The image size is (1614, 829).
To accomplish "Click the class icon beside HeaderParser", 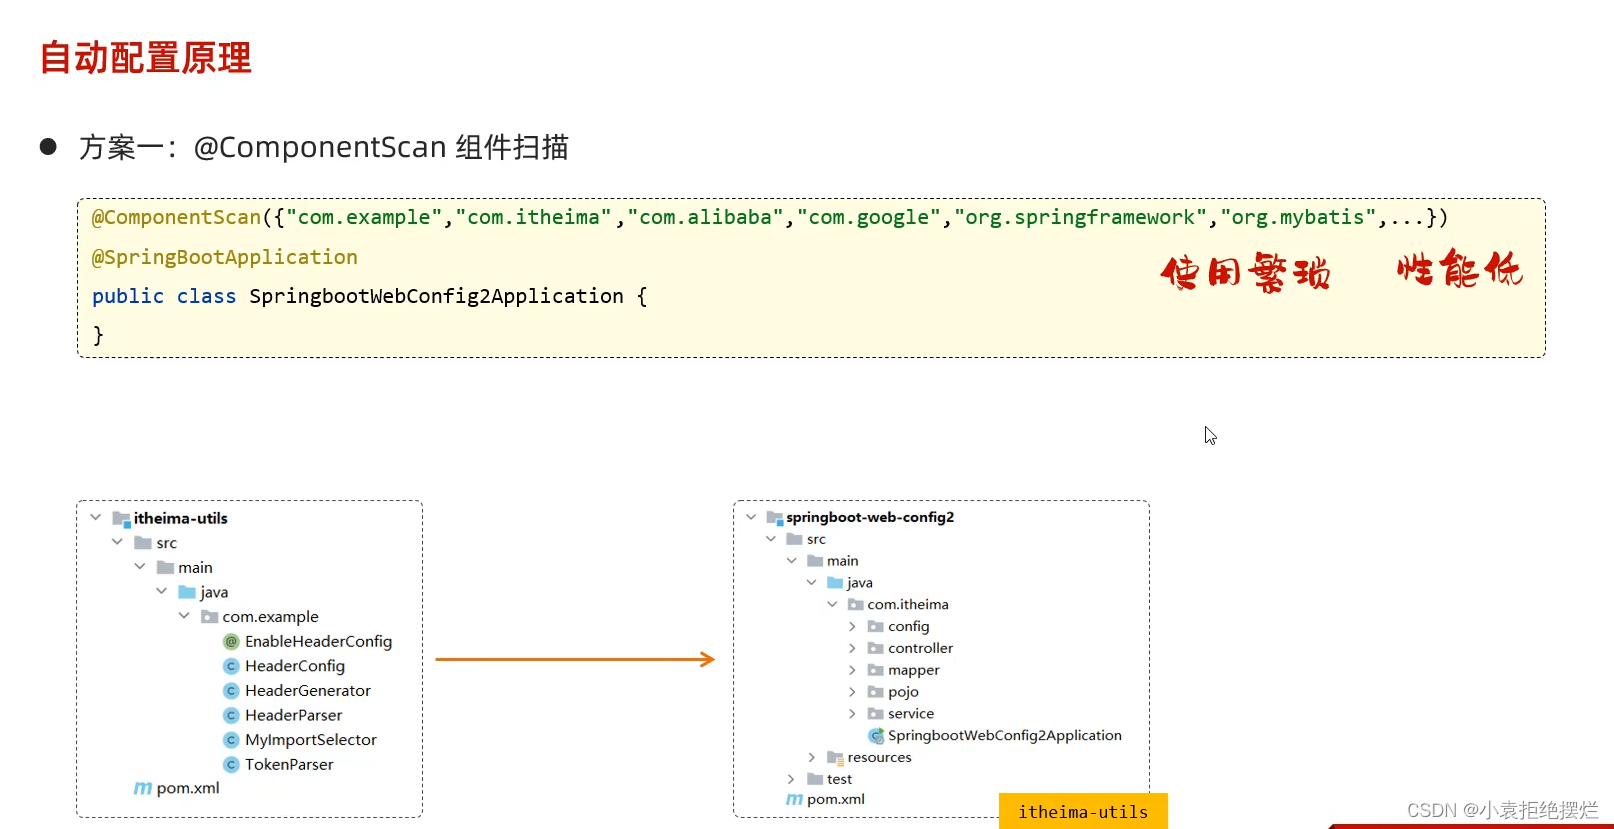I will (231, 715).
